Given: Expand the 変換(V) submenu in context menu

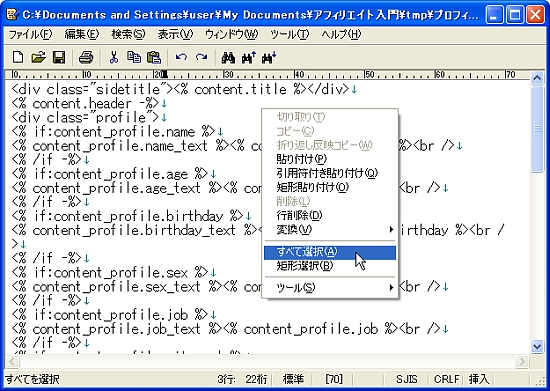Looking at the screenshot, I should (330, 230).
